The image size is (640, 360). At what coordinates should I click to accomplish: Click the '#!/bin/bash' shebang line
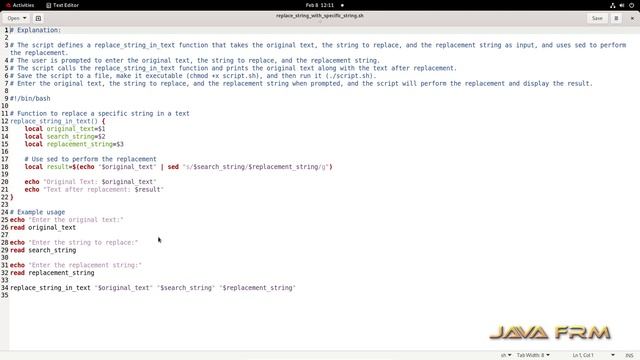[30, 98]
